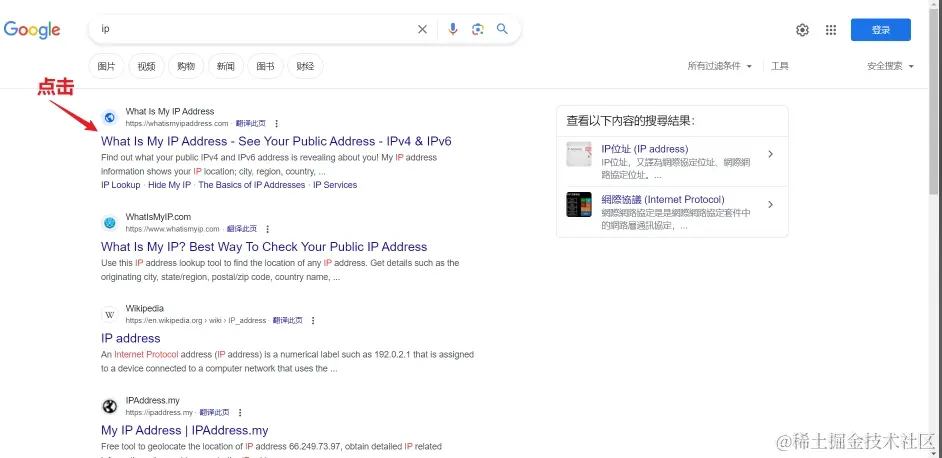Screen dimensions: 942x458
Task: Click the magnifier search icon
Action: click(502, 29)
